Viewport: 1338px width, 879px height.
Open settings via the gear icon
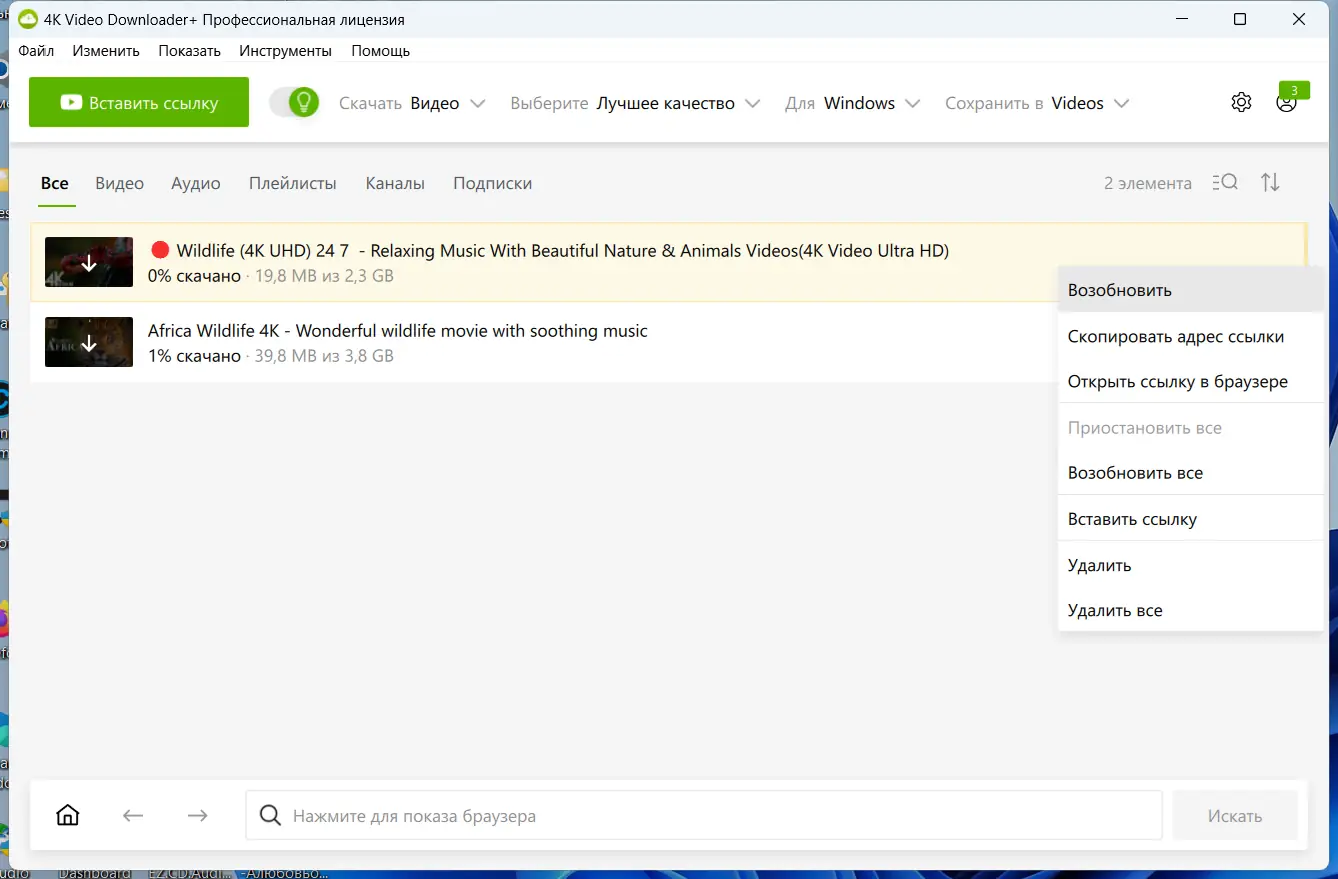1241,102
